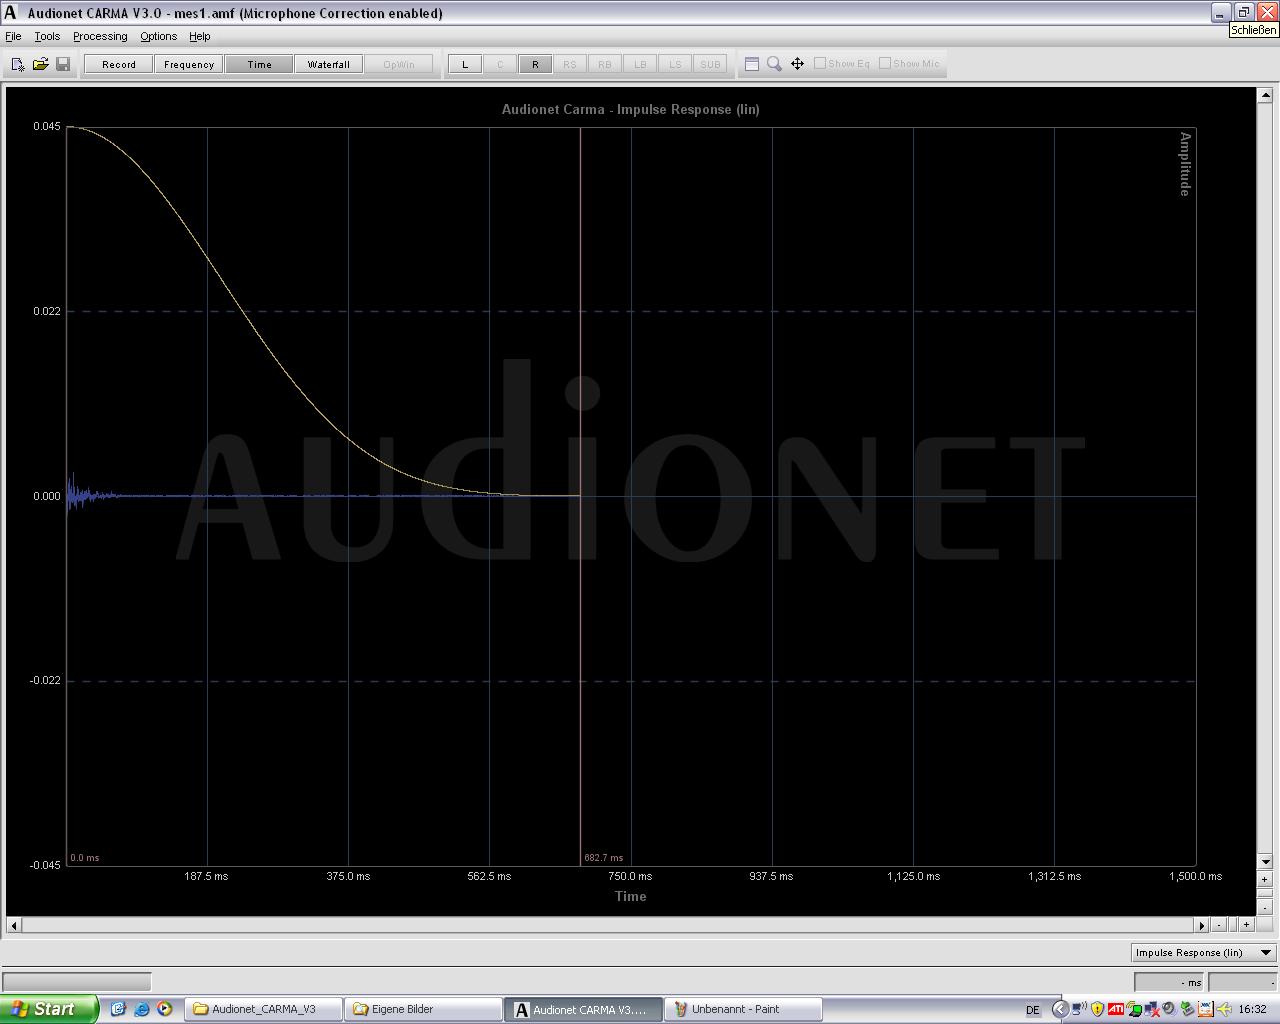Click the horizontal zoom minus button

[x=1219, y=925]
